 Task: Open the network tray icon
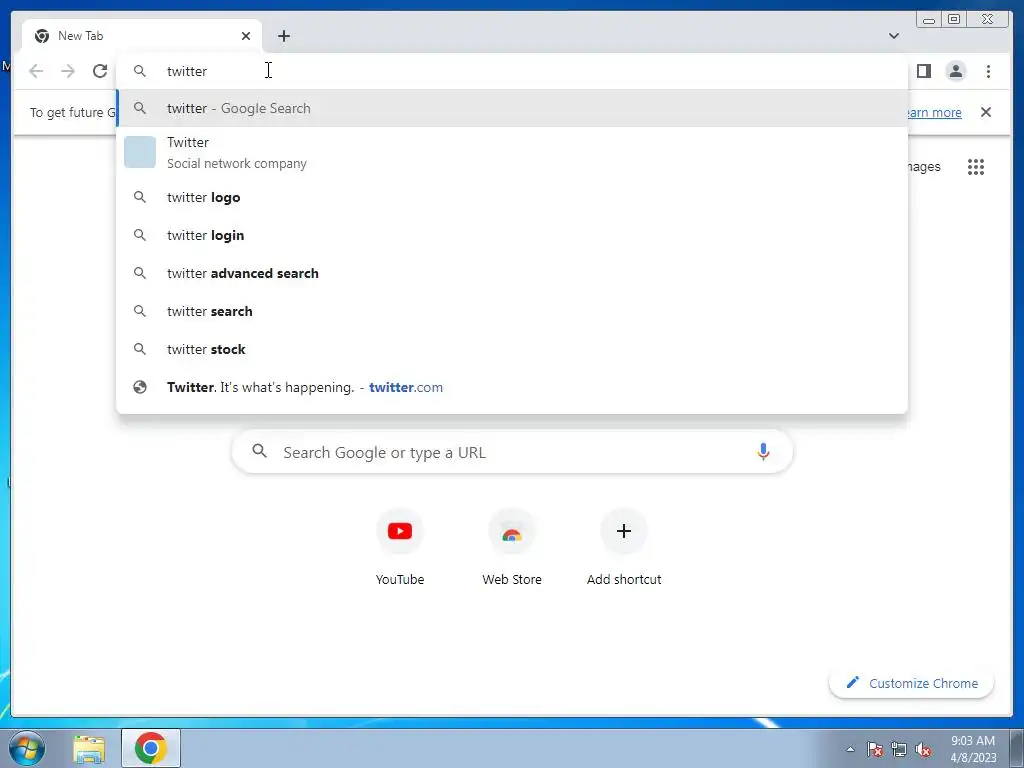tap(899, 749)
